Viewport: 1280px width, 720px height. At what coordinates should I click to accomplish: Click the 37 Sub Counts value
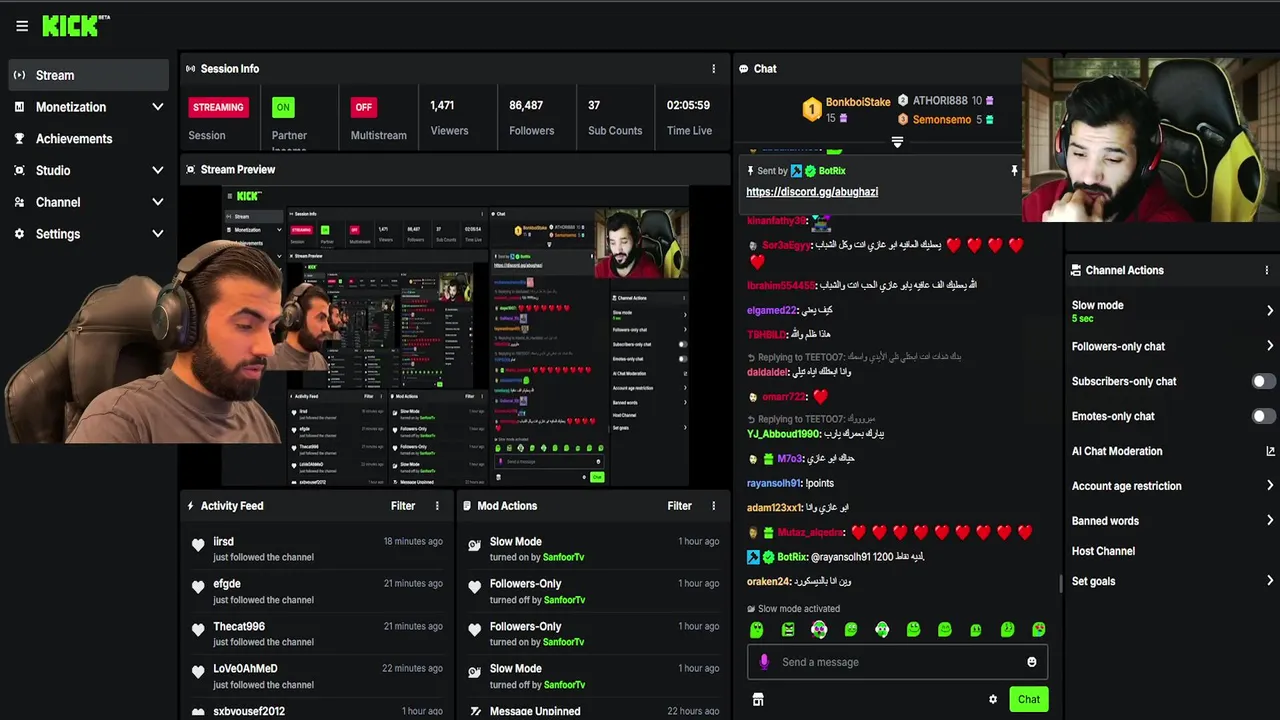click(x=594, y=105)
